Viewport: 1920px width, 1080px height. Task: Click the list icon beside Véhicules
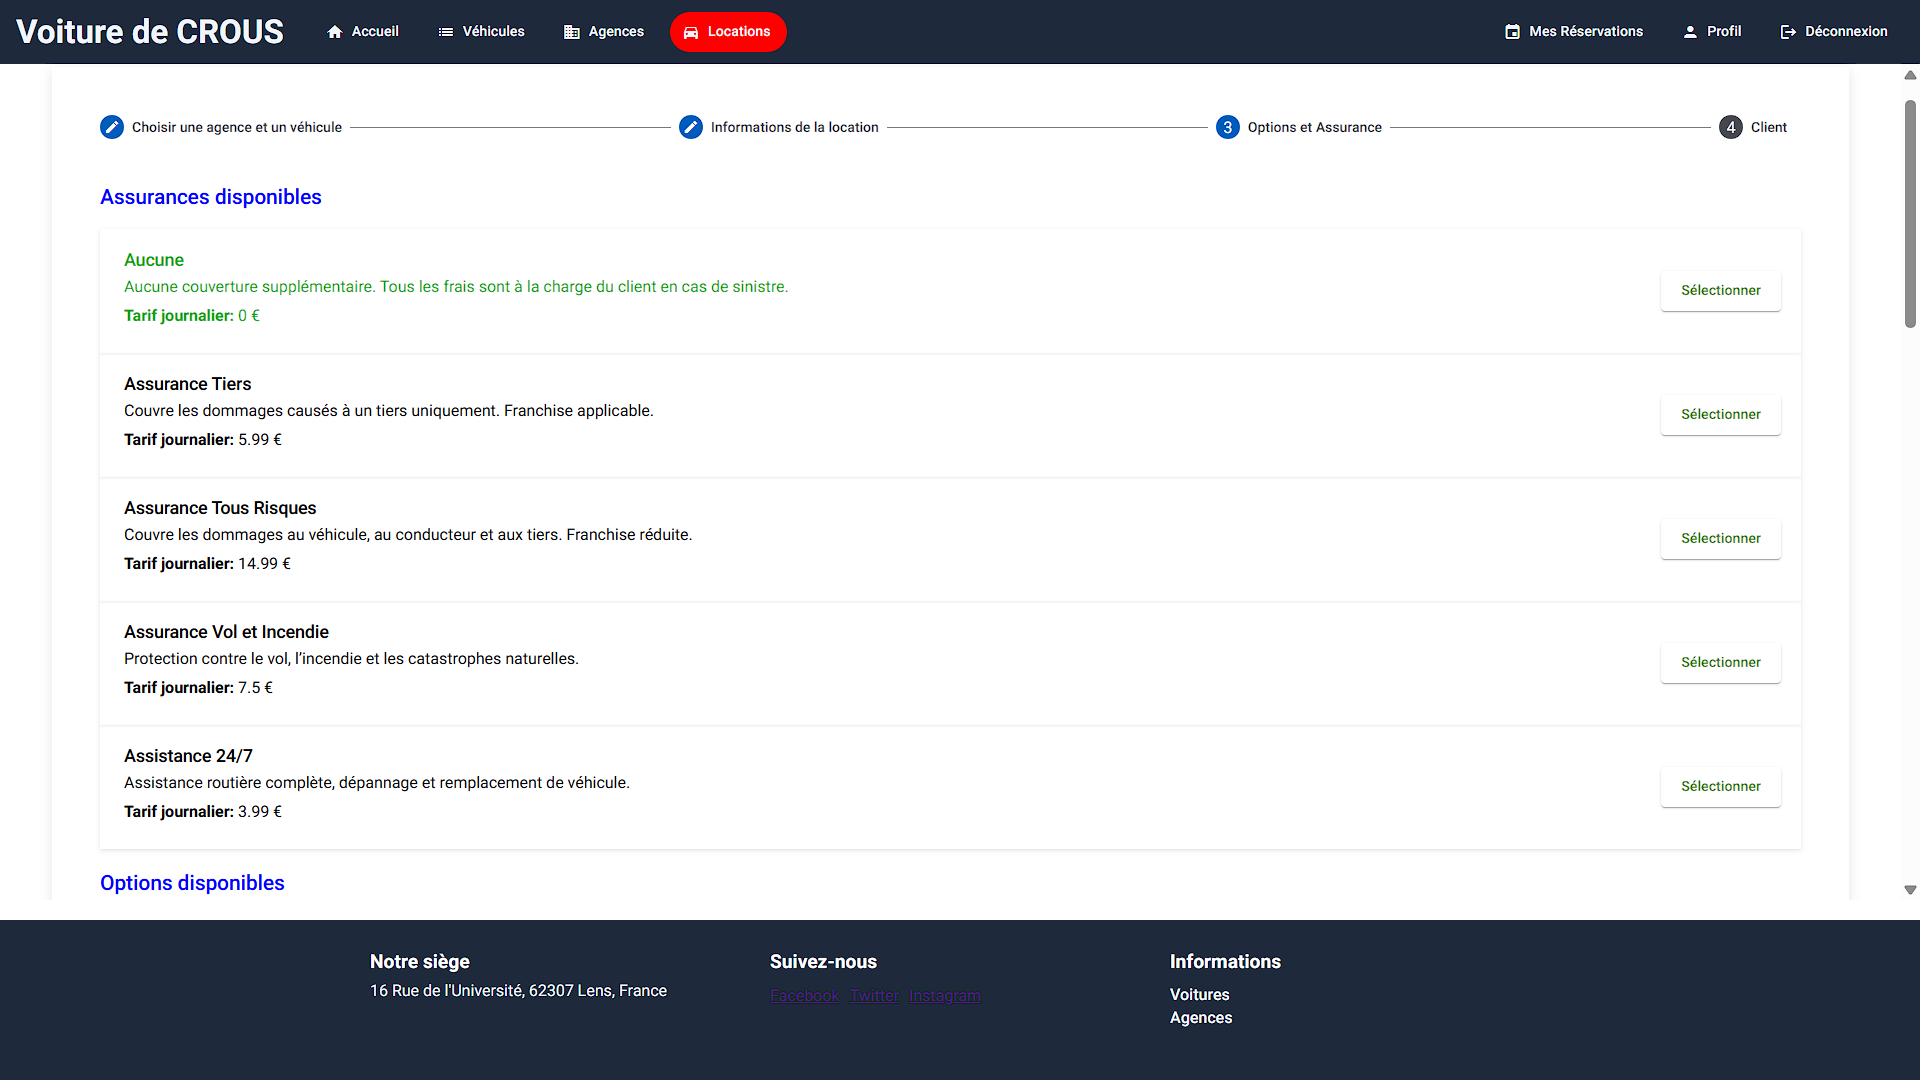pos(446,32)
